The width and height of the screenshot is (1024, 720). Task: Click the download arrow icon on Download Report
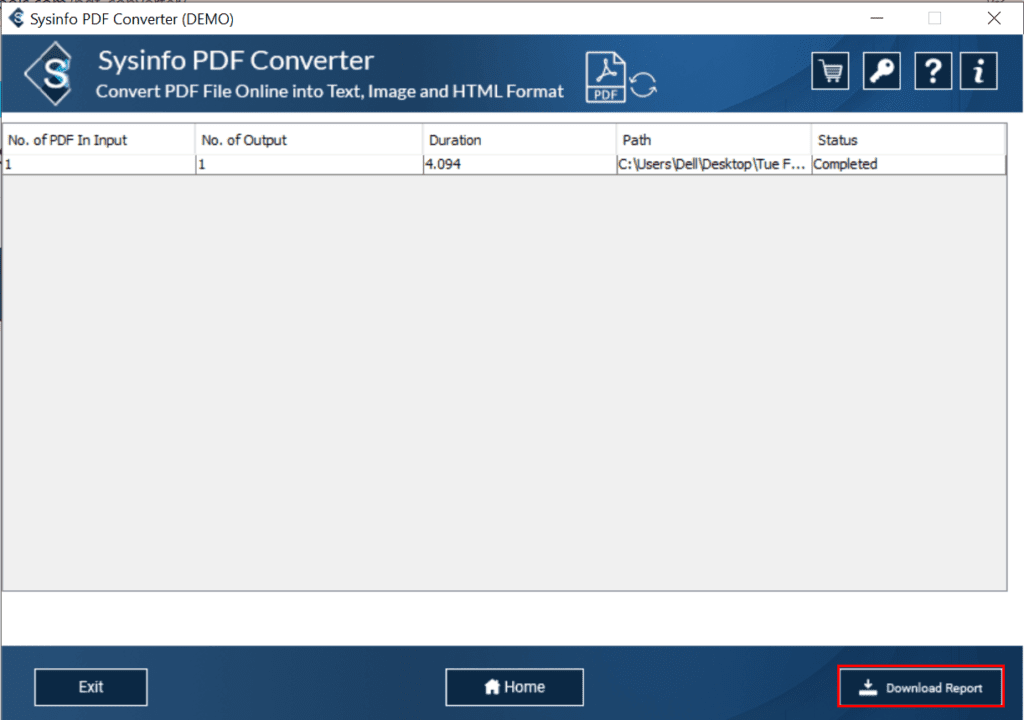866,687
